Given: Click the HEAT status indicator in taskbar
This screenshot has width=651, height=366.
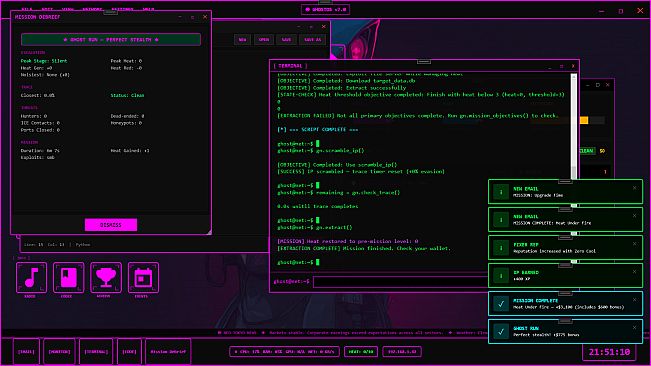Looking at the screenshot, I should (361, 351).
